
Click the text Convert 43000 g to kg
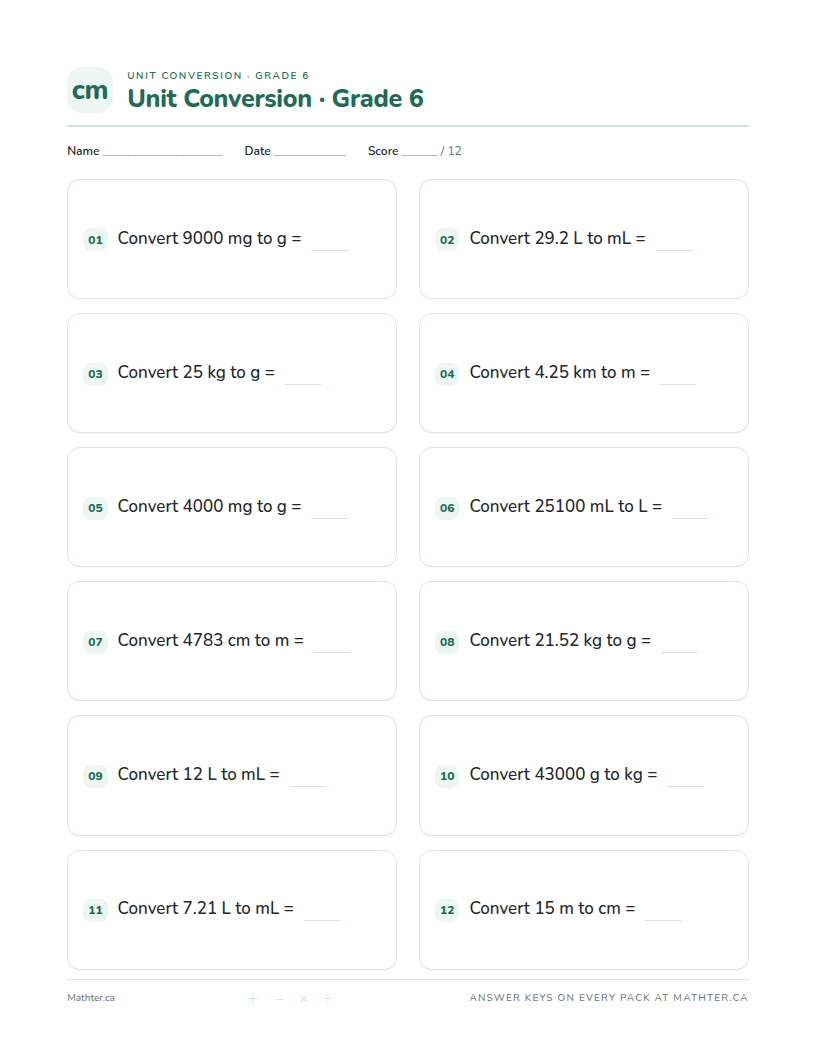tap(556, 774)
